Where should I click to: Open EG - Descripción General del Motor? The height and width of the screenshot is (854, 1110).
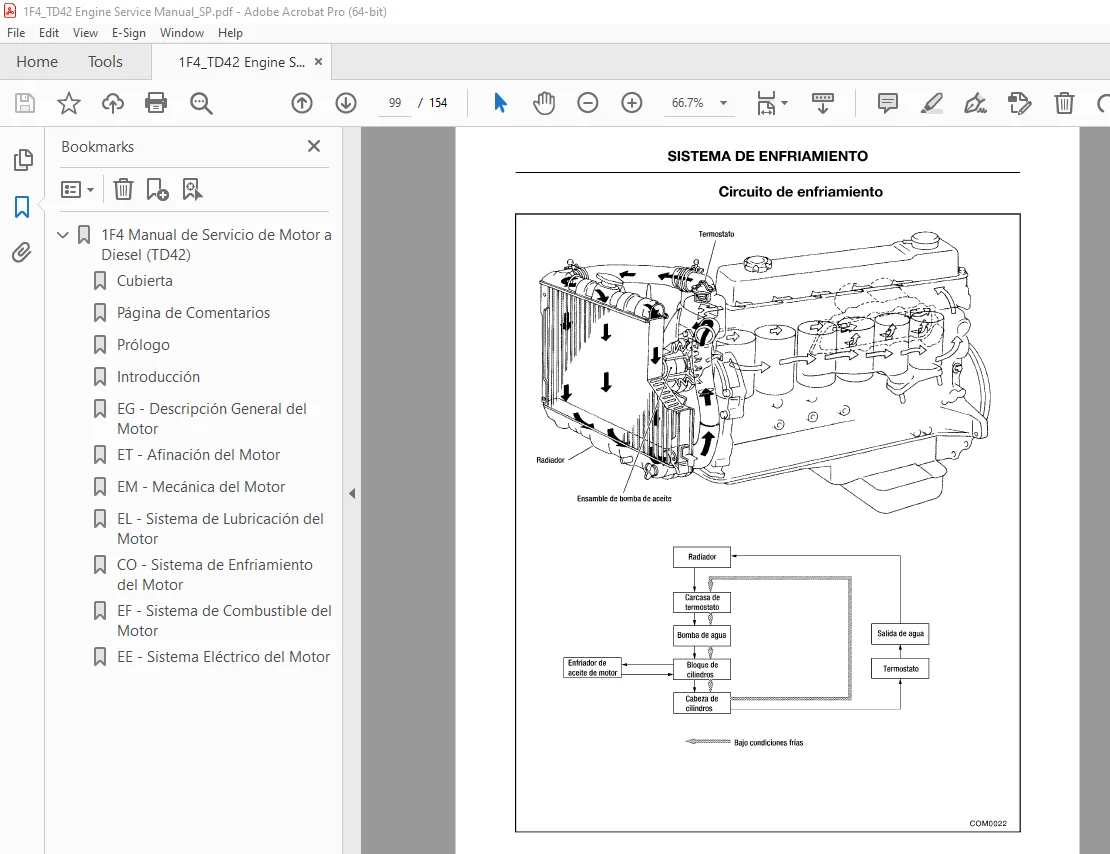(212, 419)
